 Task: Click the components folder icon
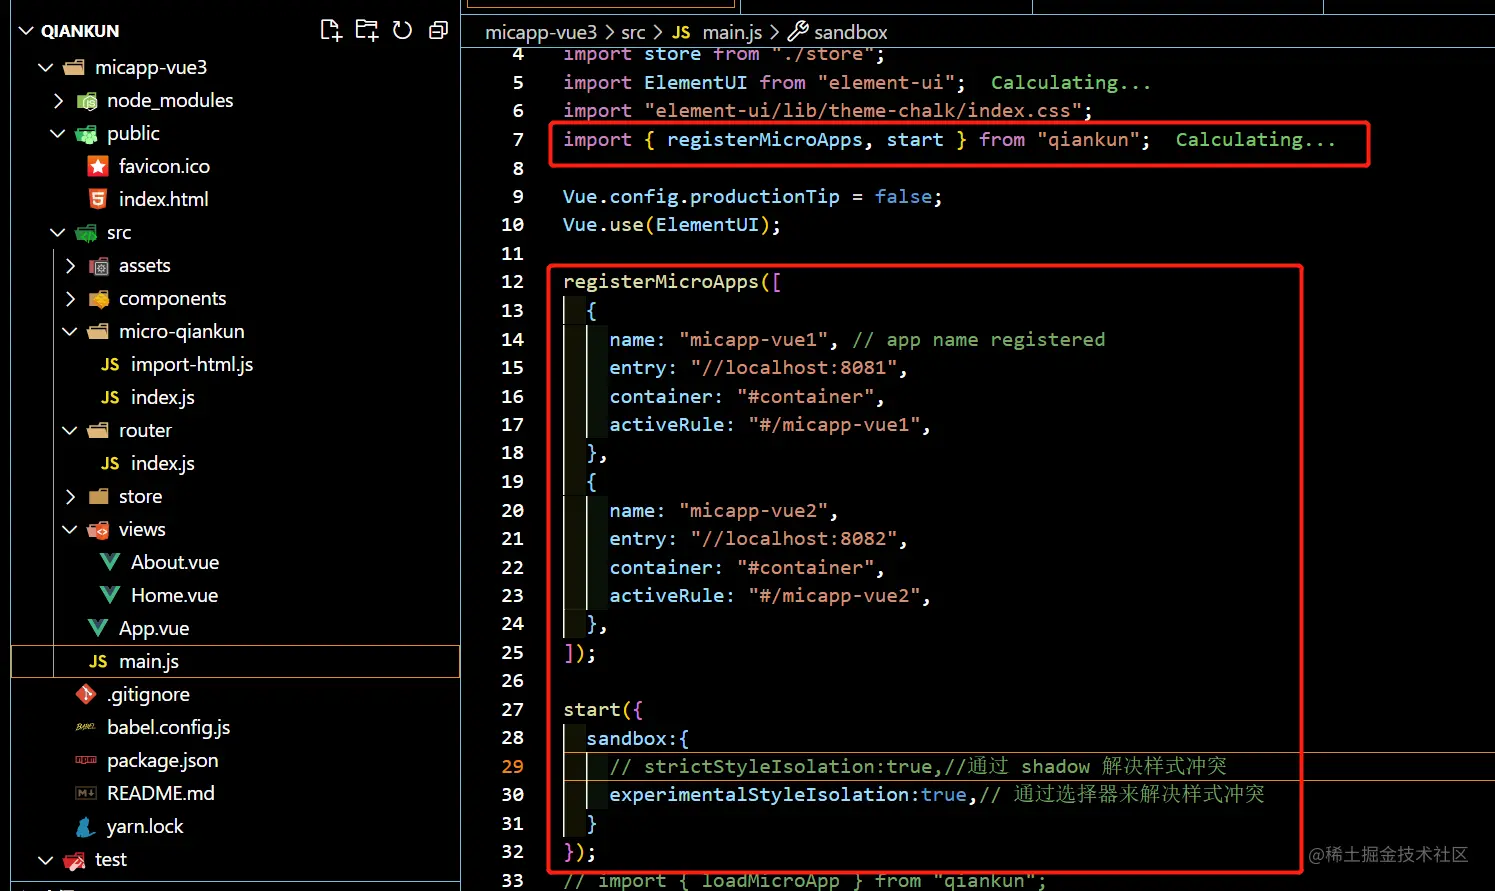(98, 298)
